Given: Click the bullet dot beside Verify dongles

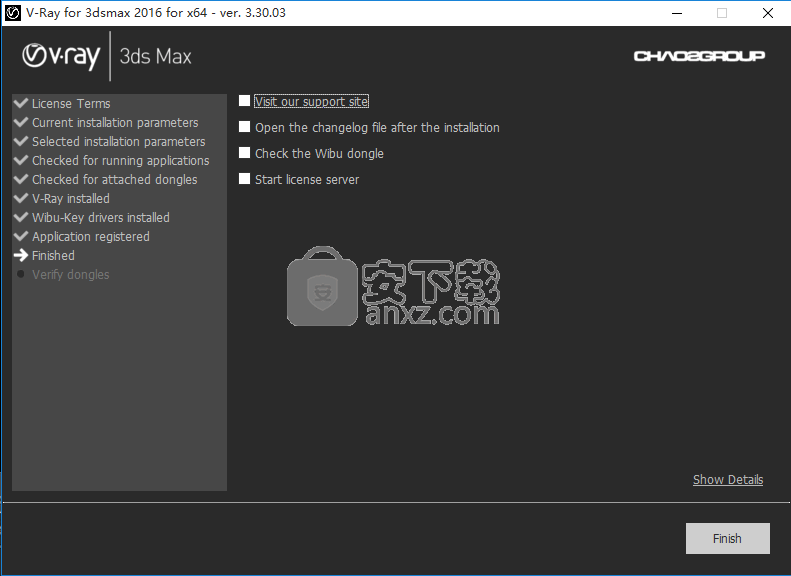Looking at the screenshot, I should [21, 274].
